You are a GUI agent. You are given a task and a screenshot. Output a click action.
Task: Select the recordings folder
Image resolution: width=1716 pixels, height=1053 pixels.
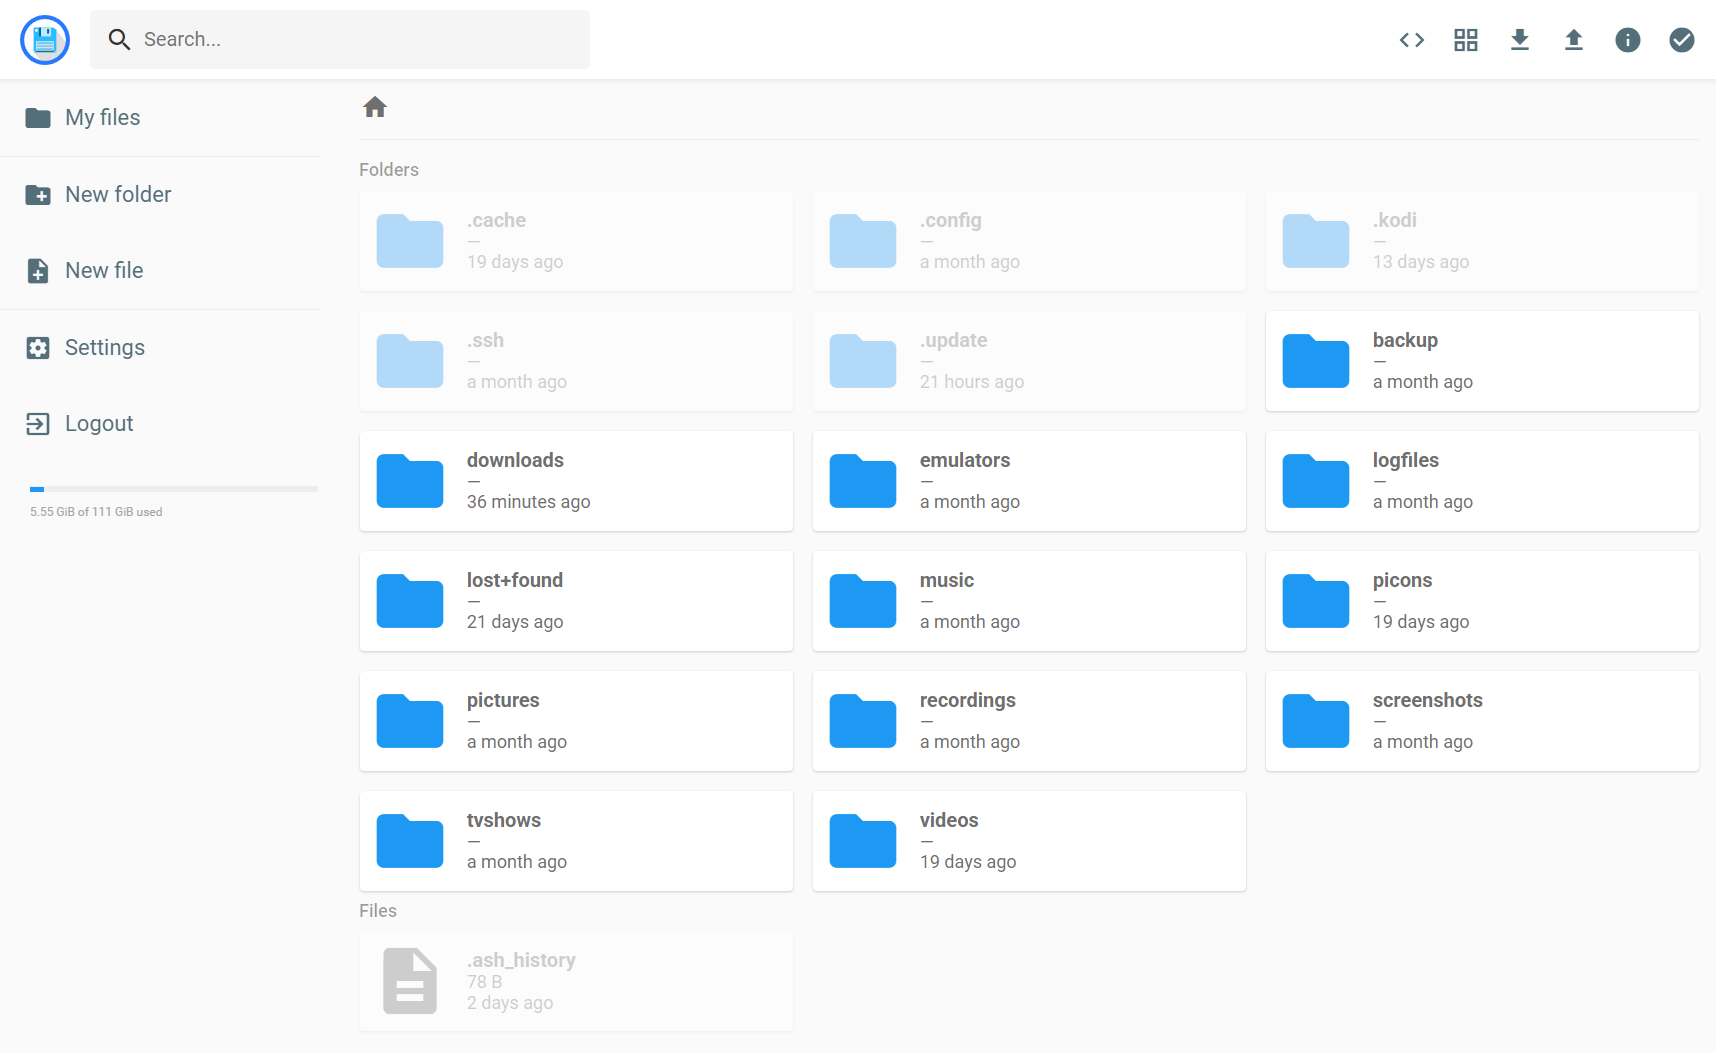pyautogui.click(x=1028, y=721)
